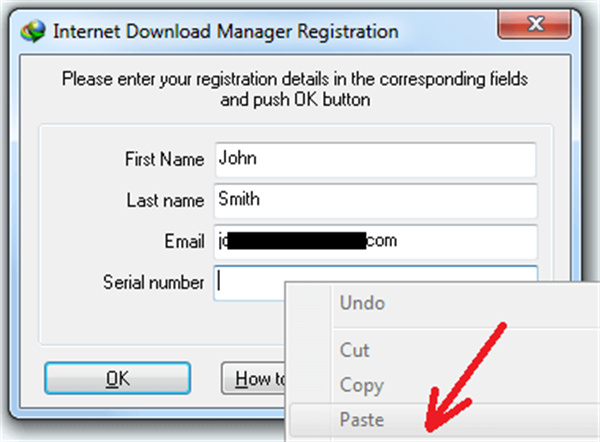Select Cut in the context menu
Image resolution: width=600 pixels, height=442 pixels.
pos(355,350)
